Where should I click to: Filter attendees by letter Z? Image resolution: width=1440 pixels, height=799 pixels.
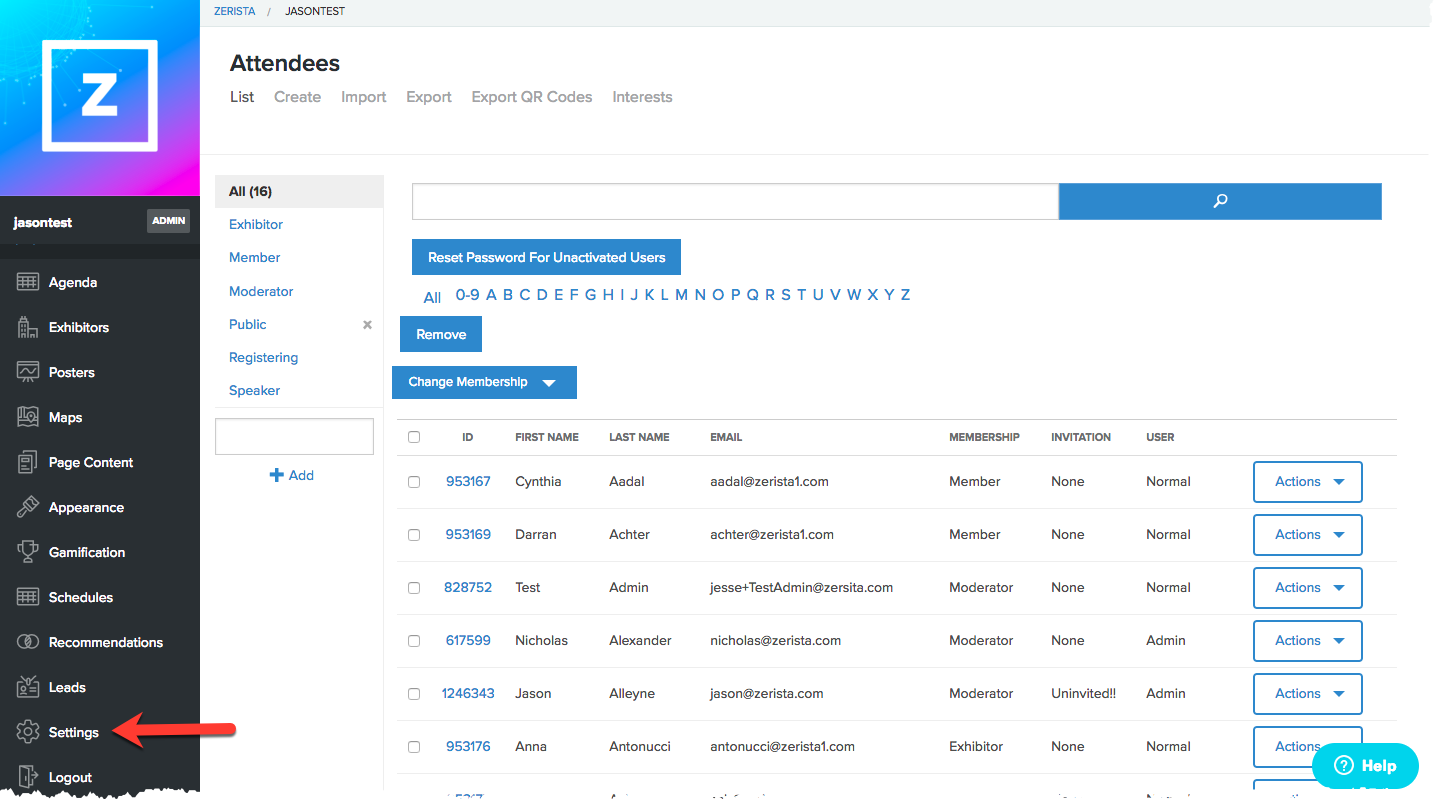click(x=905, y=295)
